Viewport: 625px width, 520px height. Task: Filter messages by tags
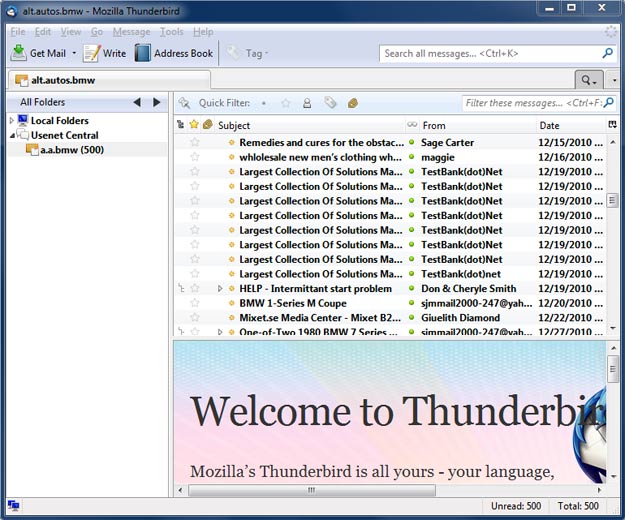click(330, 103)
